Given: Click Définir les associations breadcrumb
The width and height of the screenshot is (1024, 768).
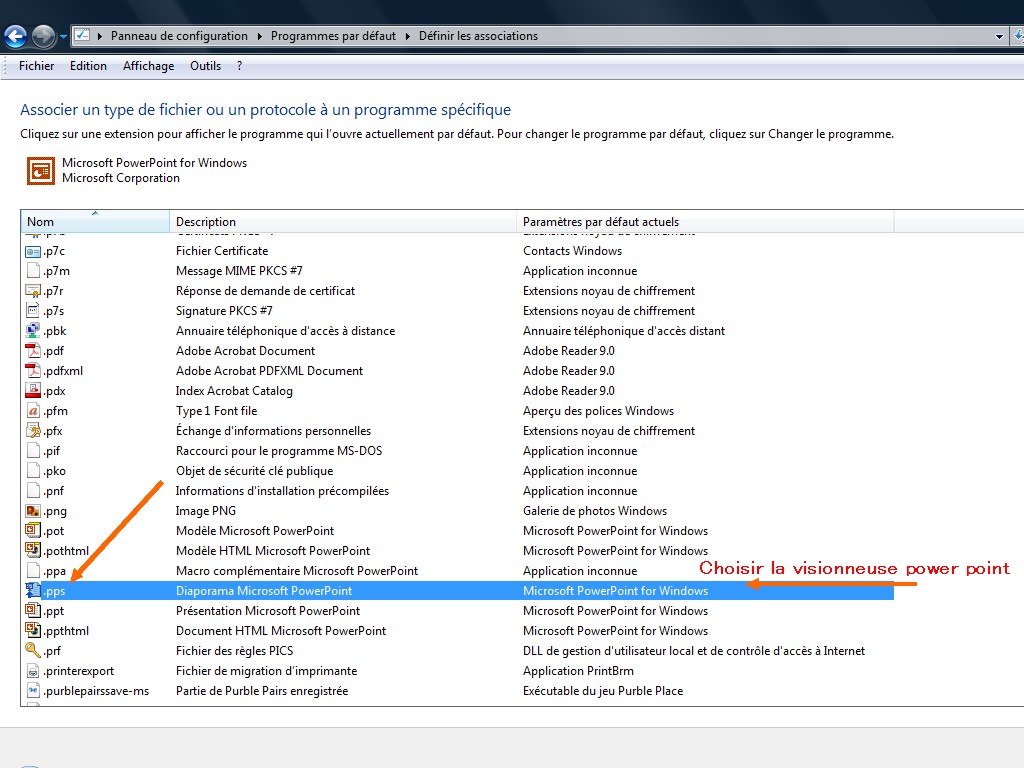Looking at the screenshot, I should tap(478, 36).
